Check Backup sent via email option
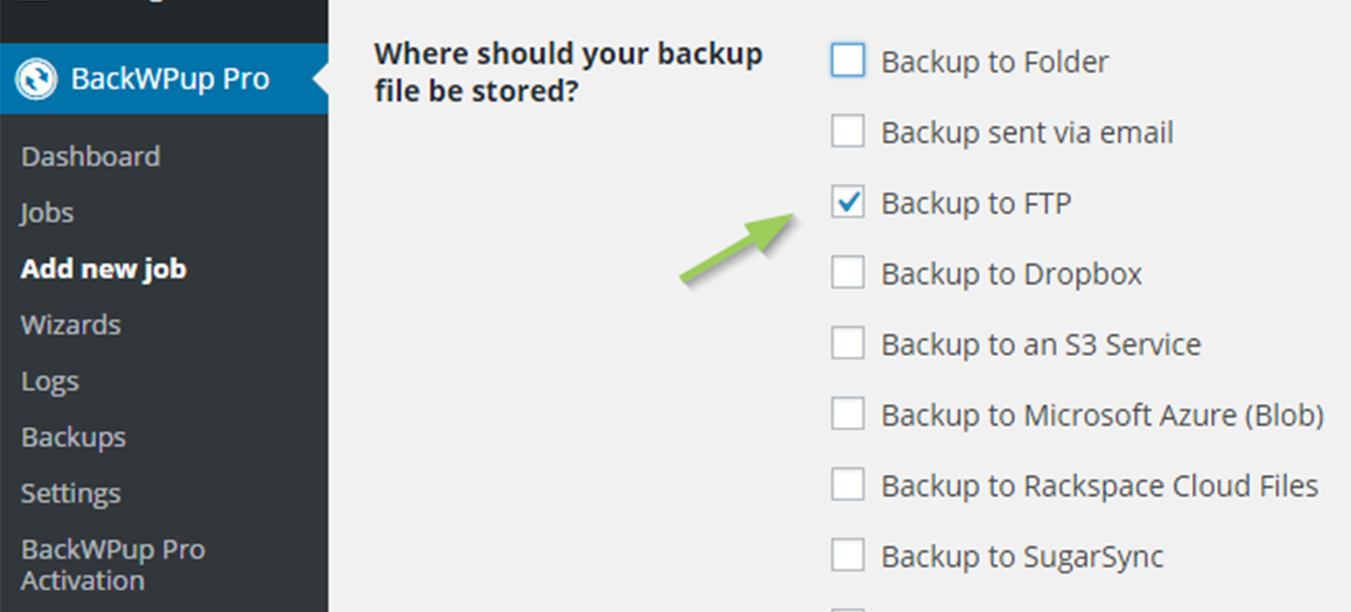Viewport: 1351px width, 612px height. [x=847, y=132]
